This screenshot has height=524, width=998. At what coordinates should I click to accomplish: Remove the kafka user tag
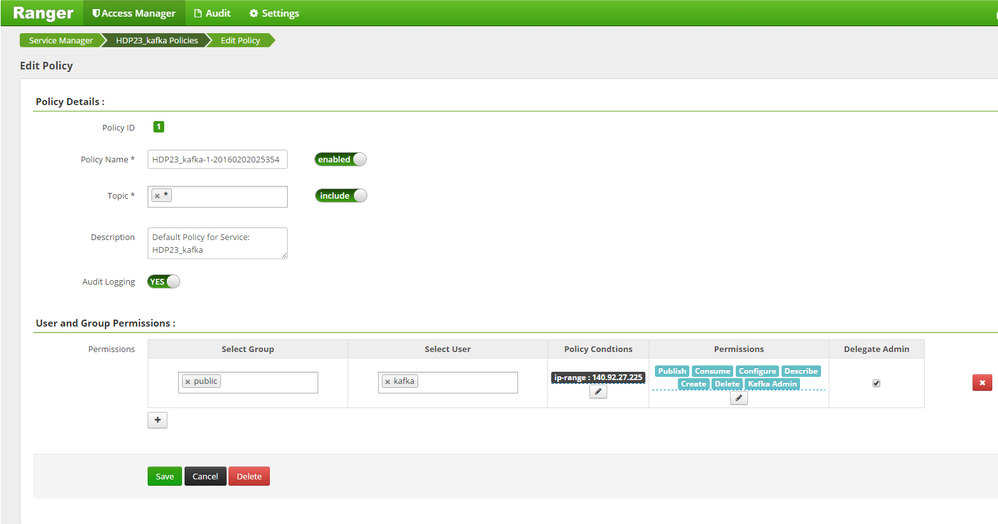tap(388, 382)
